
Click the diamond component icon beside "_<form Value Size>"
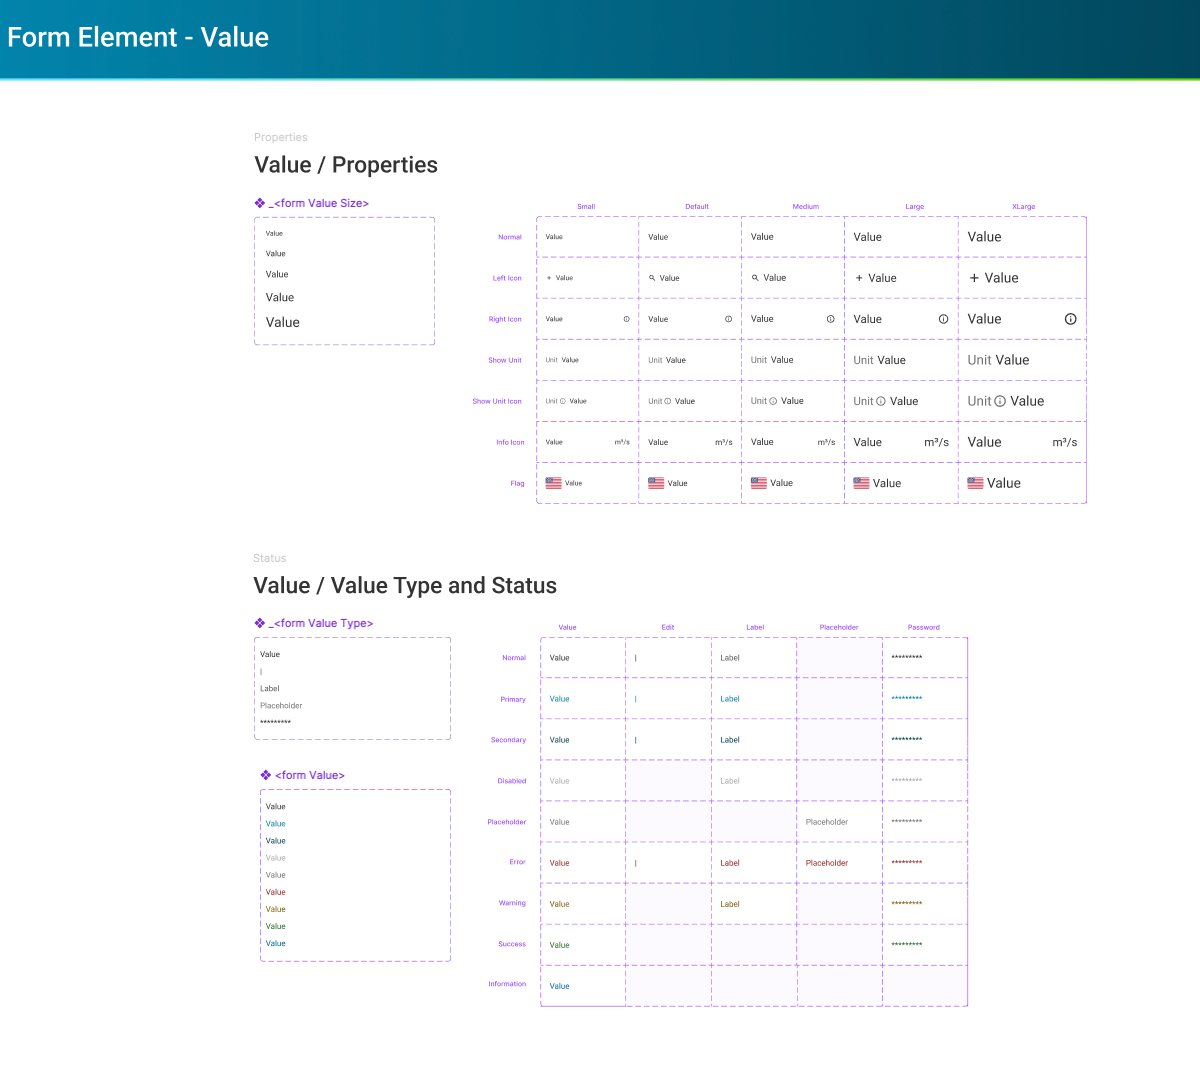259,203
